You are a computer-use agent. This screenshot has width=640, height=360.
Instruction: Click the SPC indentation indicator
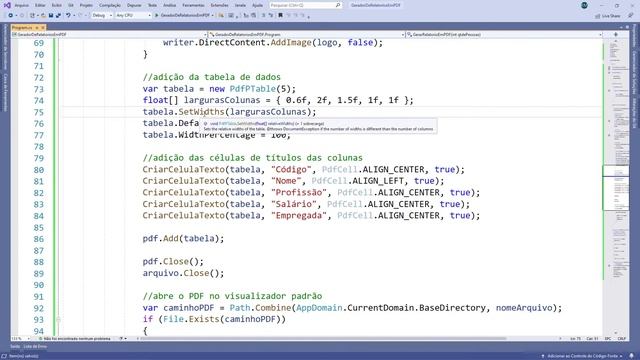click(x=608, y=339)
